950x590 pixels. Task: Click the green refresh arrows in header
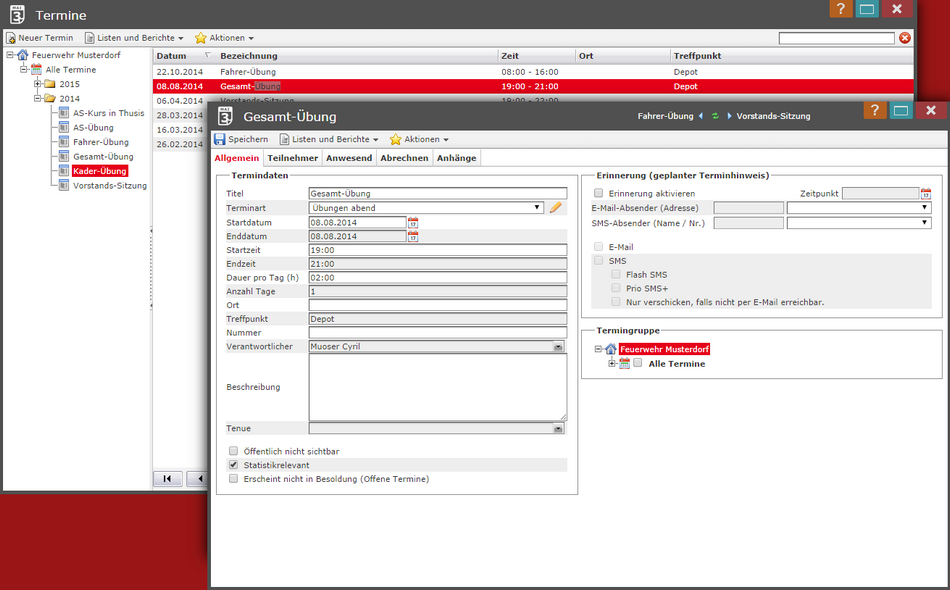tap(715, 116)
